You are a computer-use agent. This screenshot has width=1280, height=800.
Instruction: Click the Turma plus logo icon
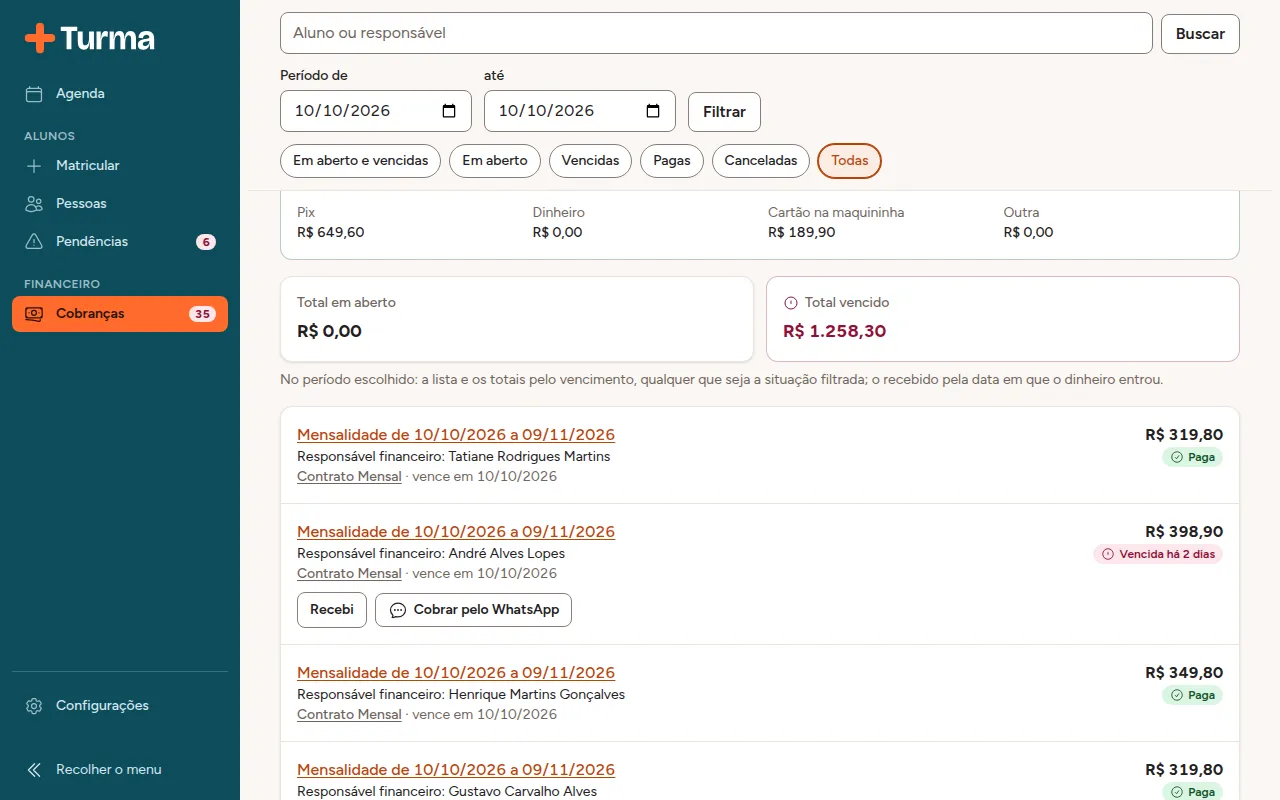(40, 38)
